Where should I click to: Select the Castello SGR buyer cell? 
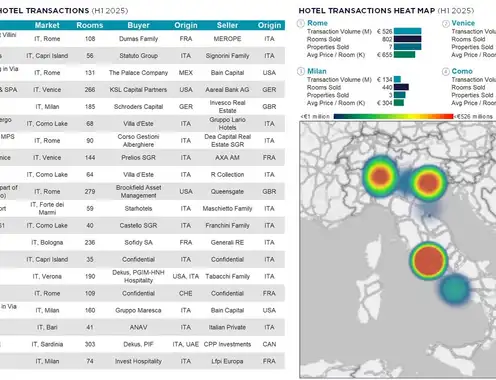[x=138, y=225]
